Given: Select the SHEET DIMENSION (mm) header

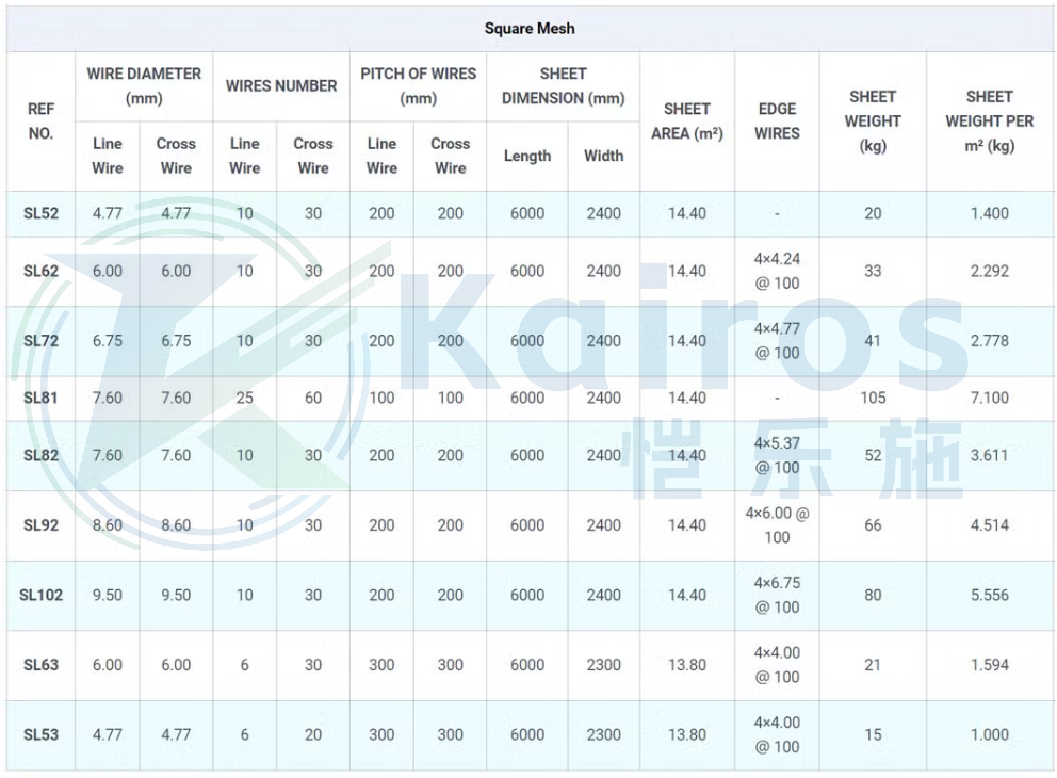Looking at the screenshot, I should (563, 86).
